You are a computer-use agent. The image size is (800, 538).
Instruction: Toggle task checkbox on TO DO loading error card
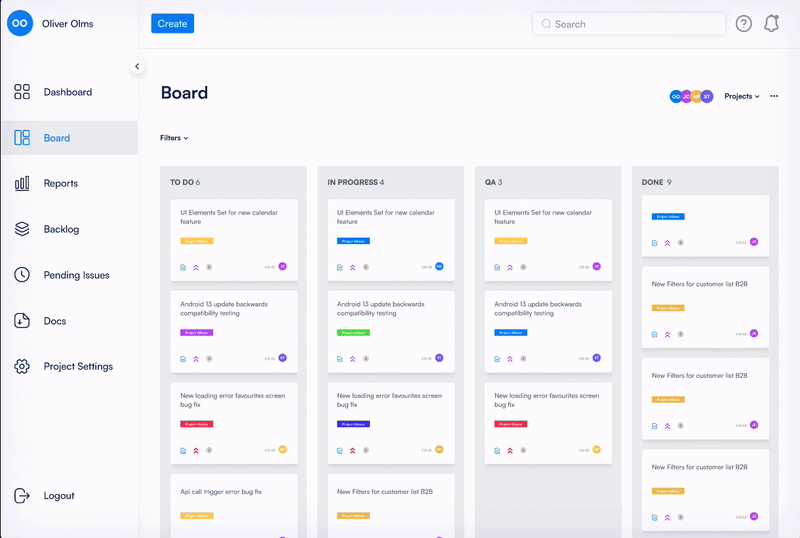coord(183,451)
